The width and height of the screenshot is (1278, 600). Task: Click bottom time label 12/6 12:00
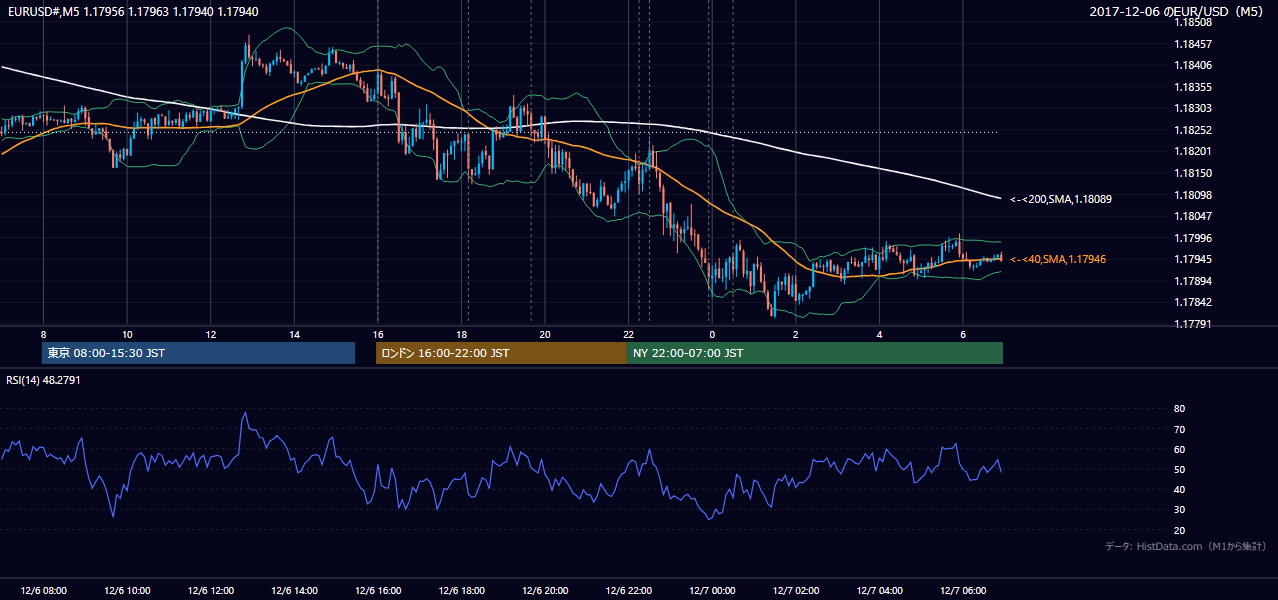tap(211, 590)
